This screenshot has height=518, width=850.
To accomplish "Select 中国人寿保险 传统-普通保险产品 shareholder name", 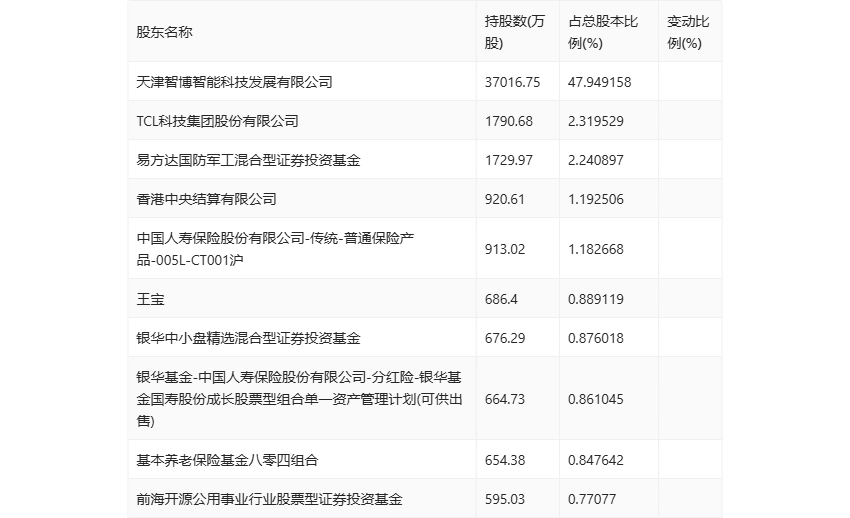I will pos(275,249).
